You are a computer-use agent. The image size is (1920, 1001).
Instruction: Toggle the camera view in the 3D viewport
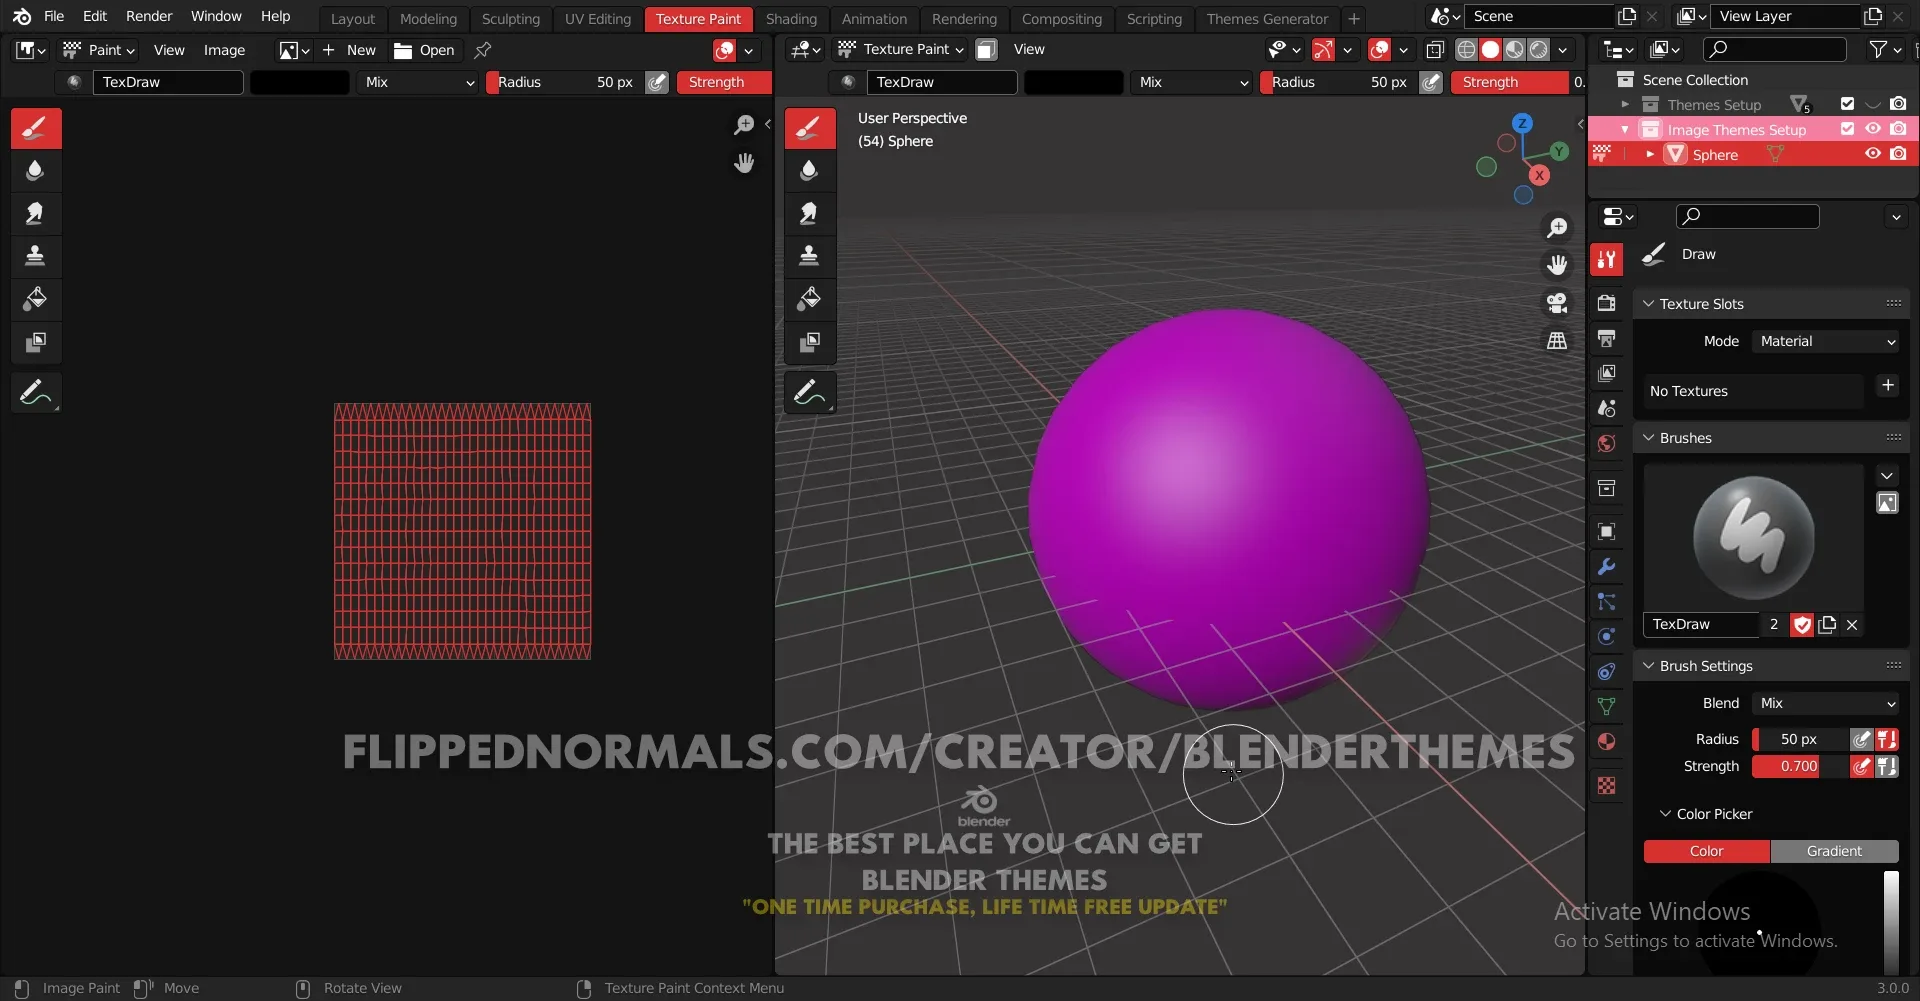pyautogui.click(x=1557, y=303)
